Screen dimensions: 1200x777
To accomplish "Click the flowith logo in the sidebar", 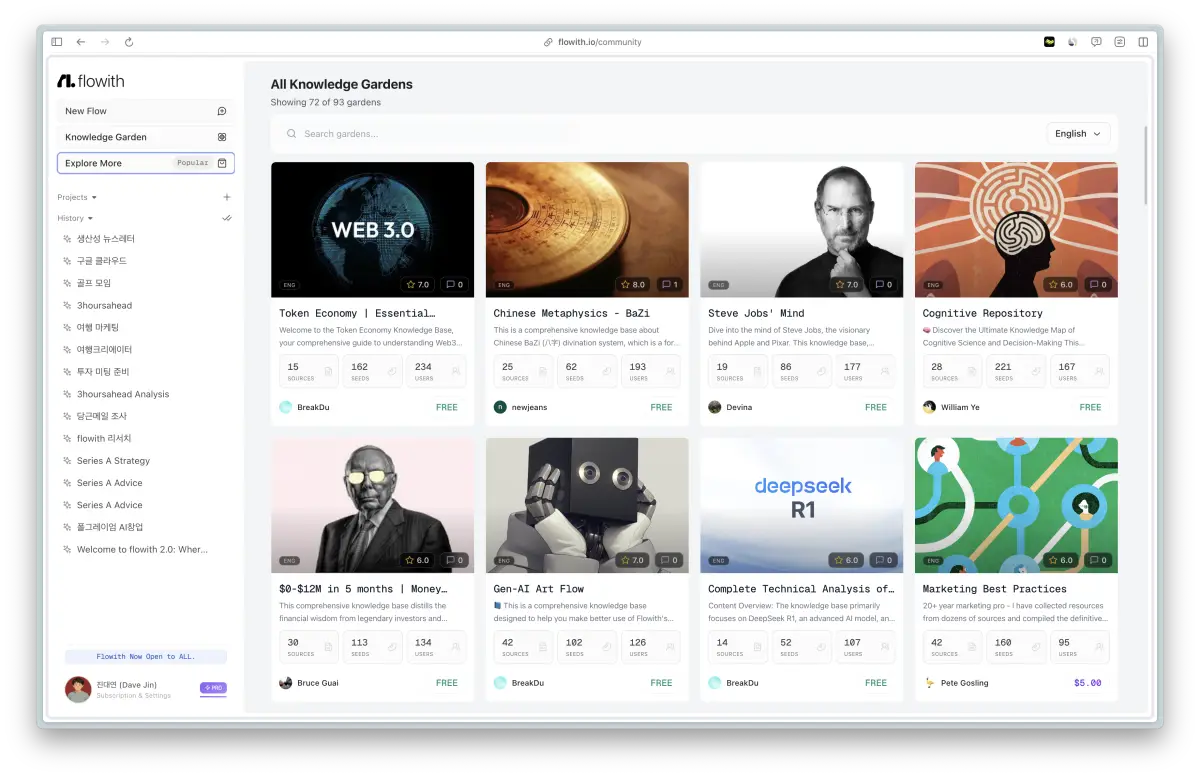I will coord(91,81).
